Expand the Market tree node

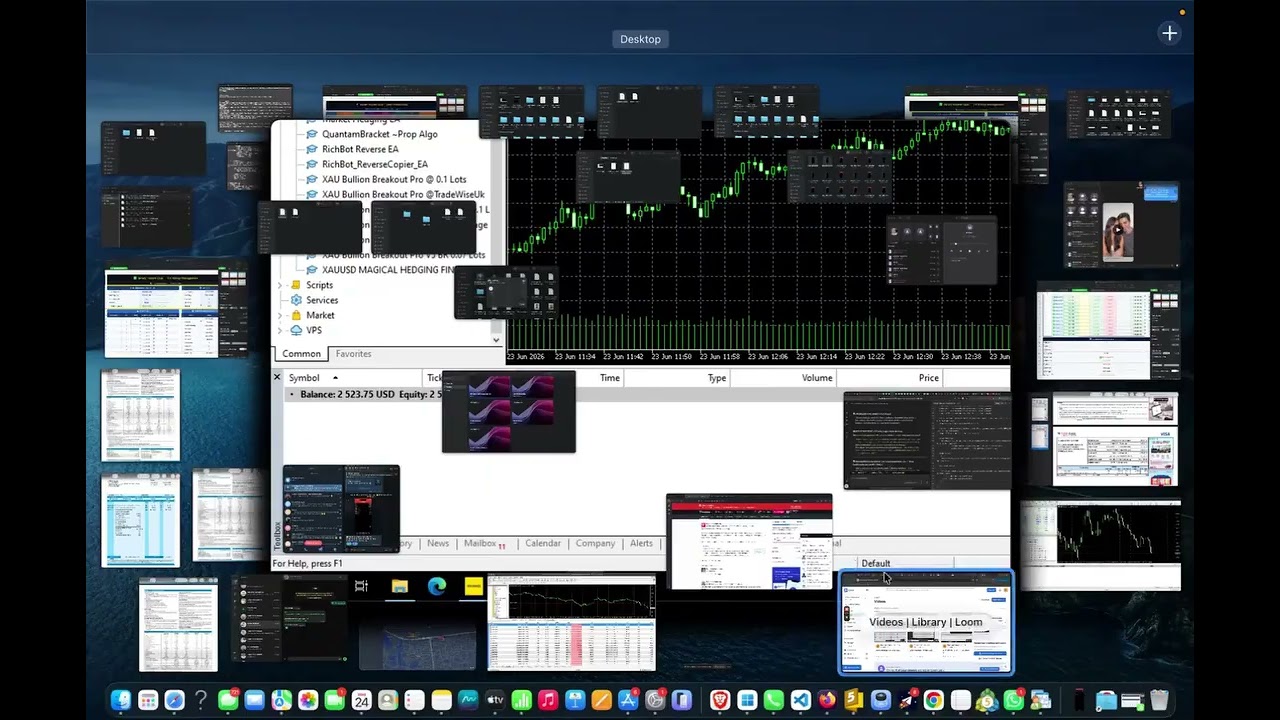[x=280, y=315]
